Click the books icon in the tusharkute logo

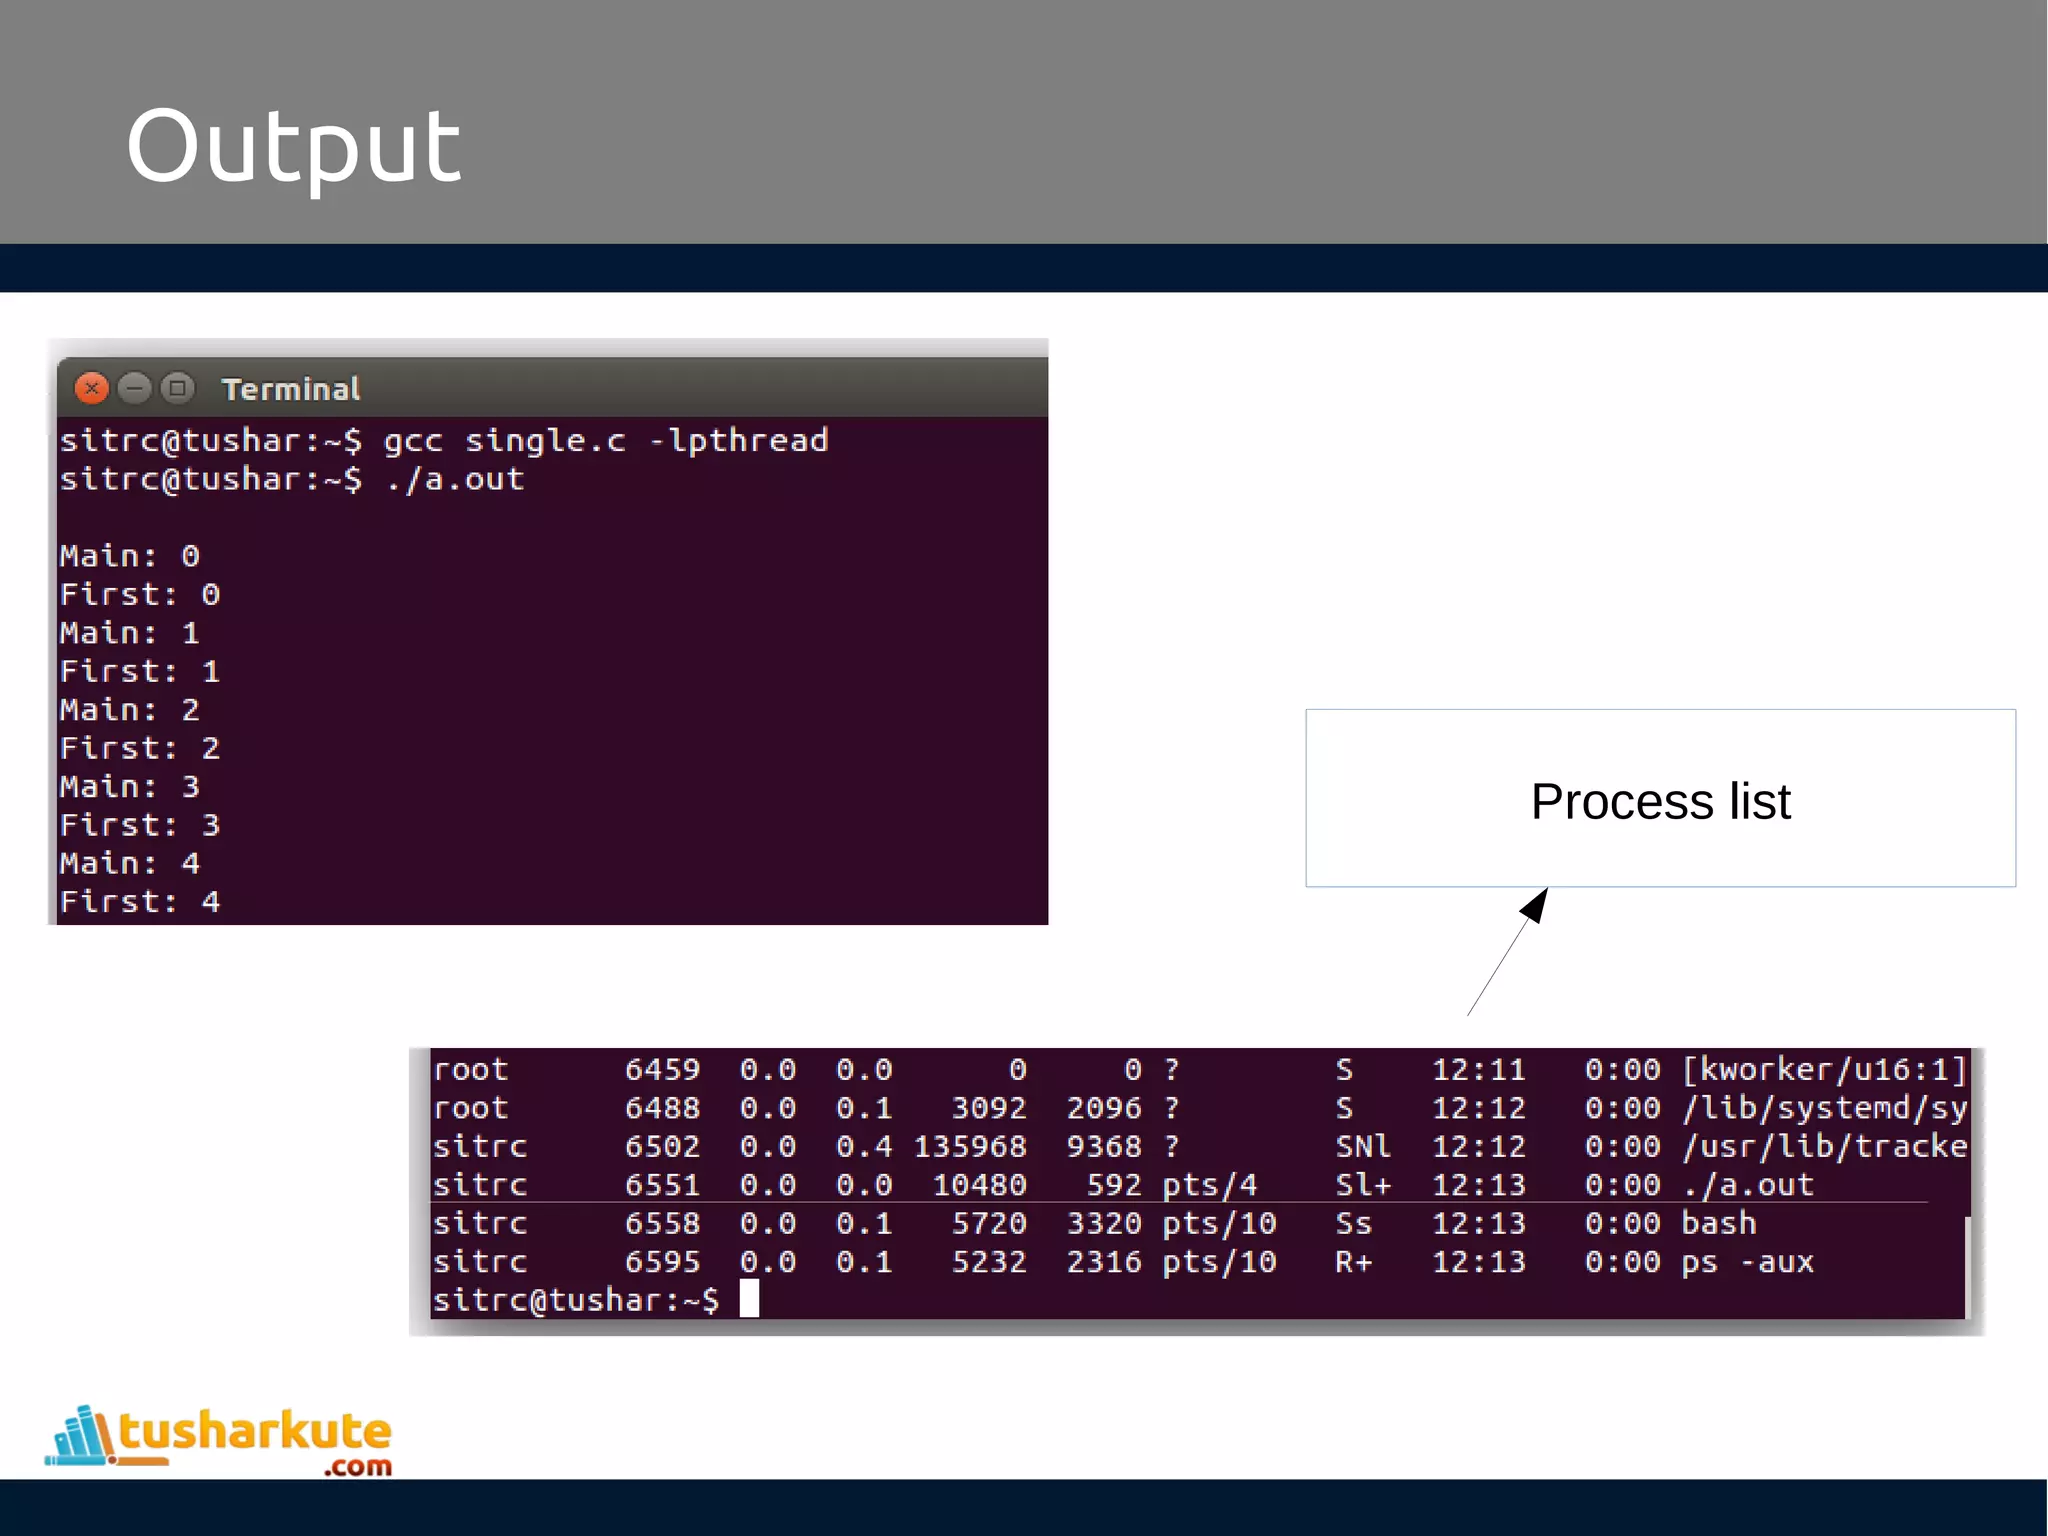click(x=82, y=1436)
